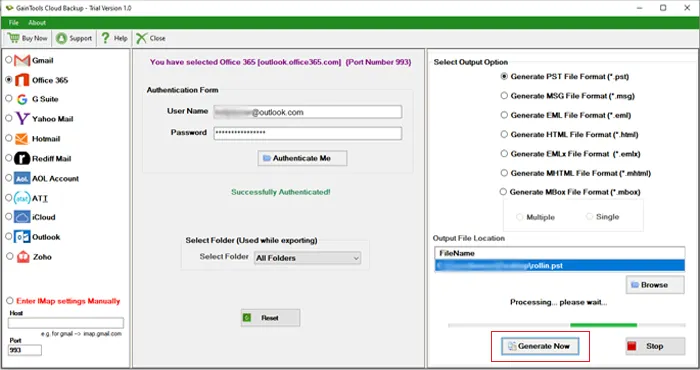This screenshot has width=700, height=370.
Task: Click the Hotmail envelope icon
Action: coord(21,139)
